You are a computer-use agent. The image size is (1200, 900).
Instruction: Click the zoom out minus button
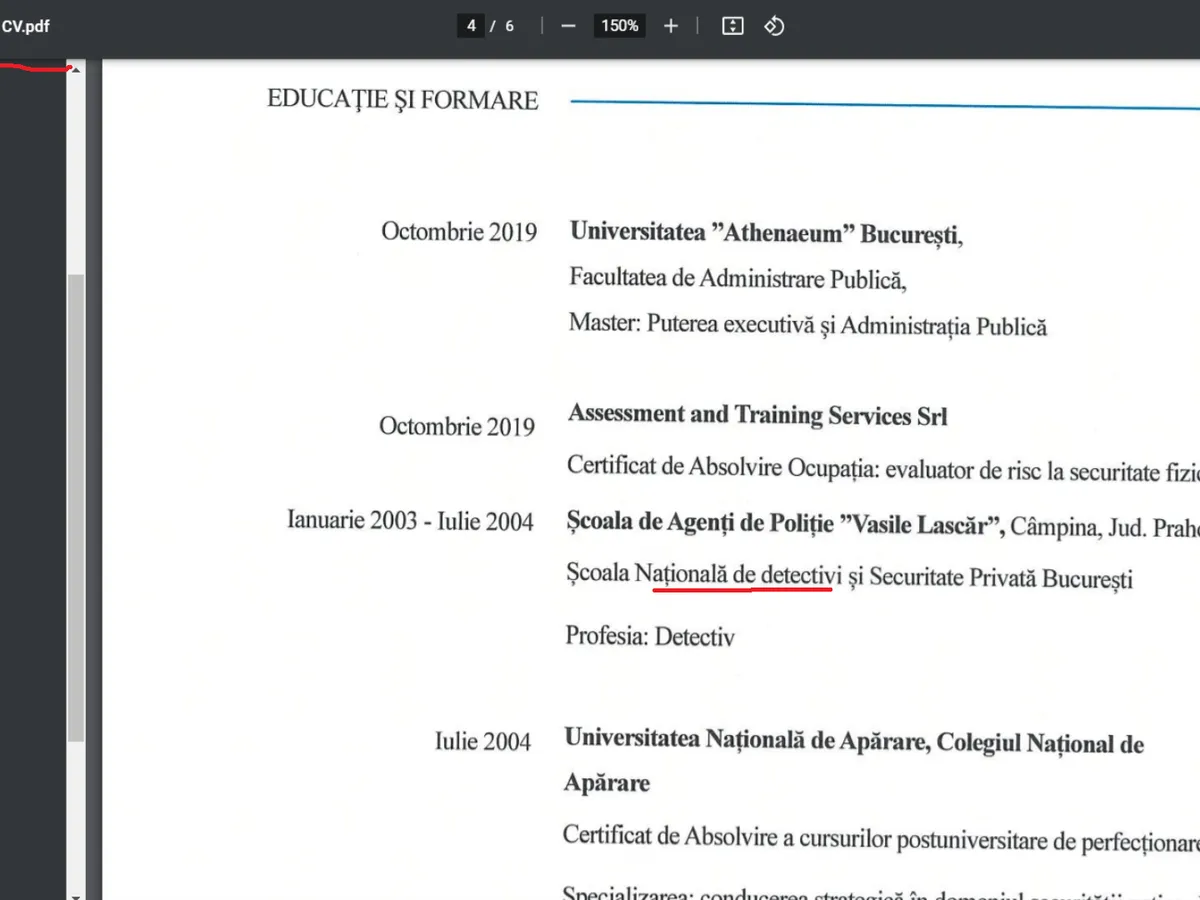568,26
